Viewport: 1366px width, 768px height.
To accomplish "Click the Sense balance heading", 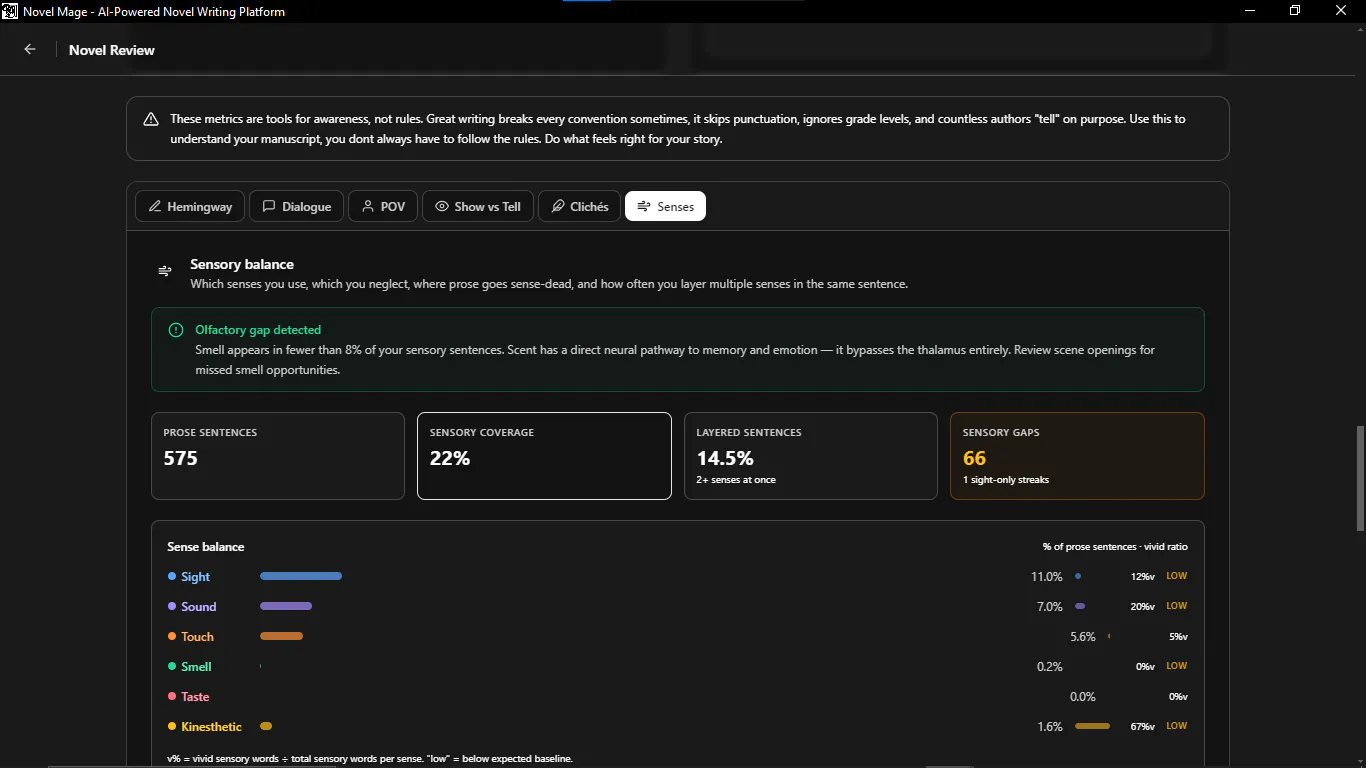I will 206,547.
